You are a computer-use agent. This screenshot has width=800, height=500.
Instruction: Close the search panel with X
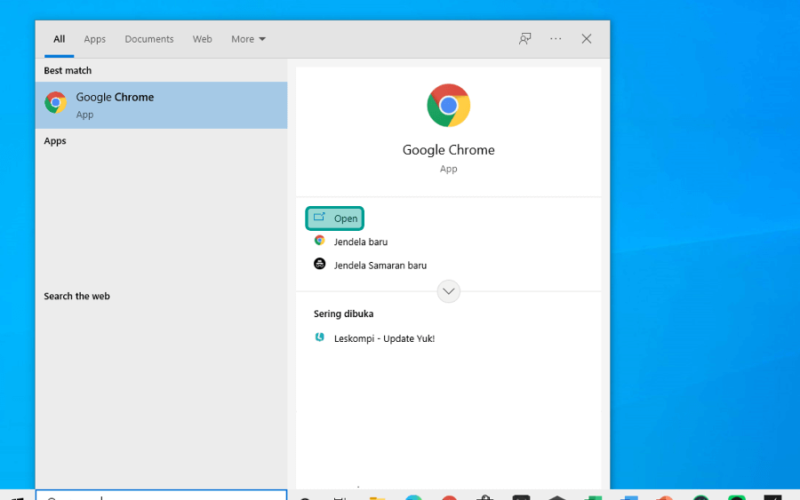[x=586, y=39]
